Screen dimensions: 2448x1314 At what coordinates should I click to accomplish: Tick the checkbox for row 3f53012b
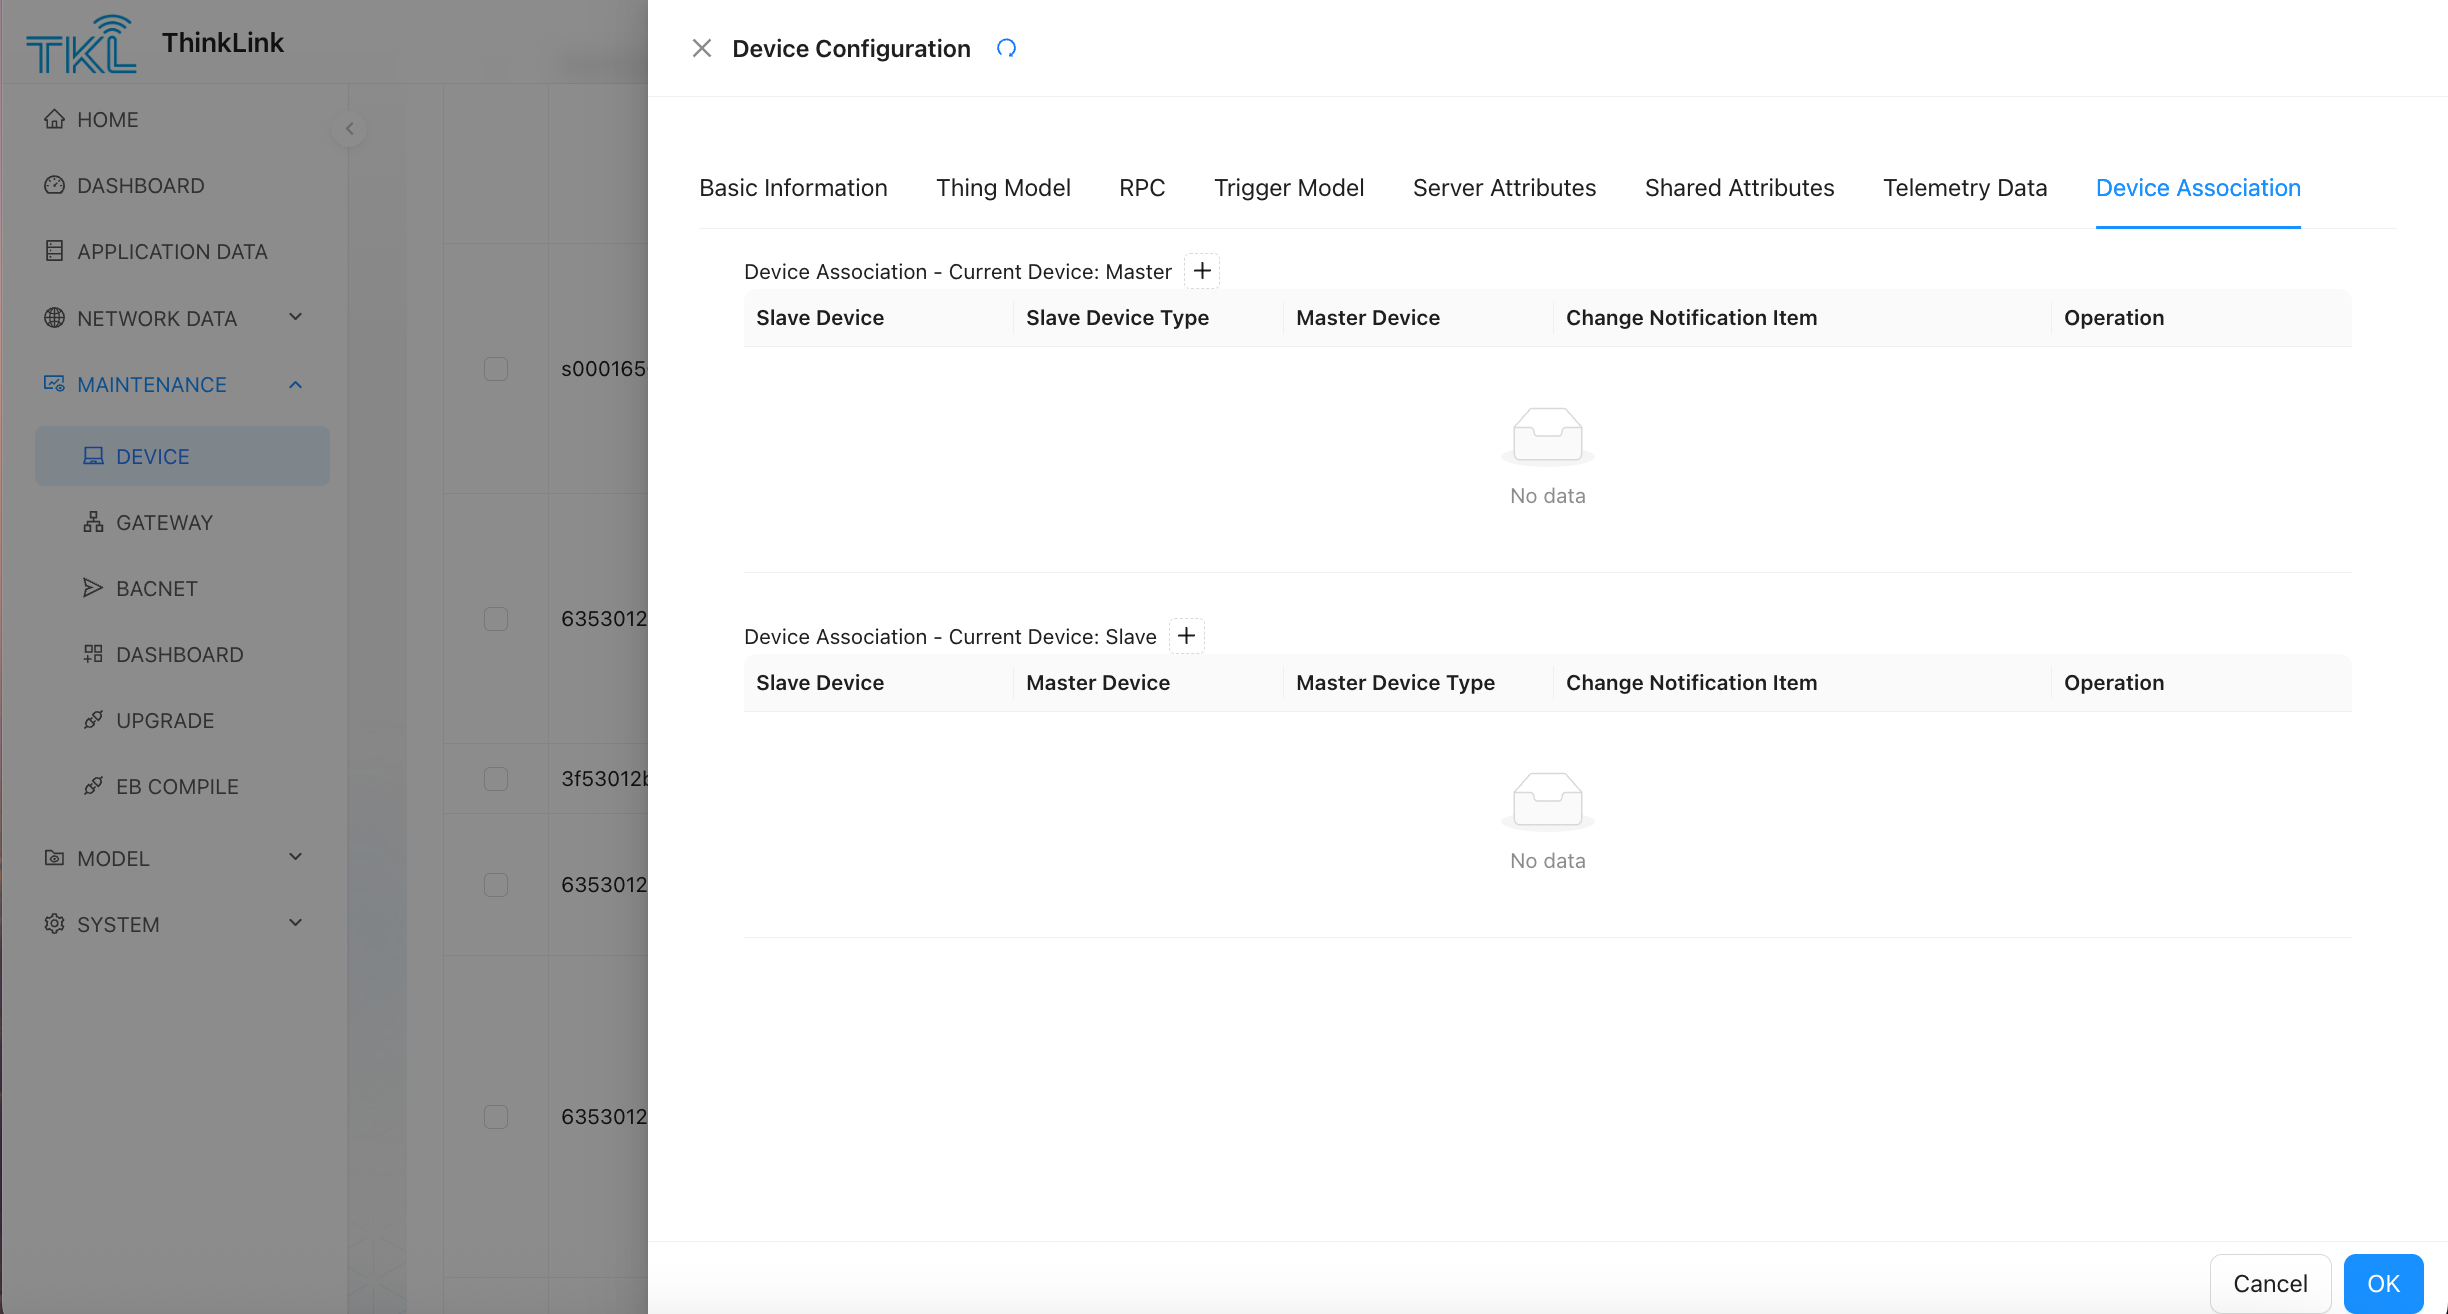click(x=496, y=779)
